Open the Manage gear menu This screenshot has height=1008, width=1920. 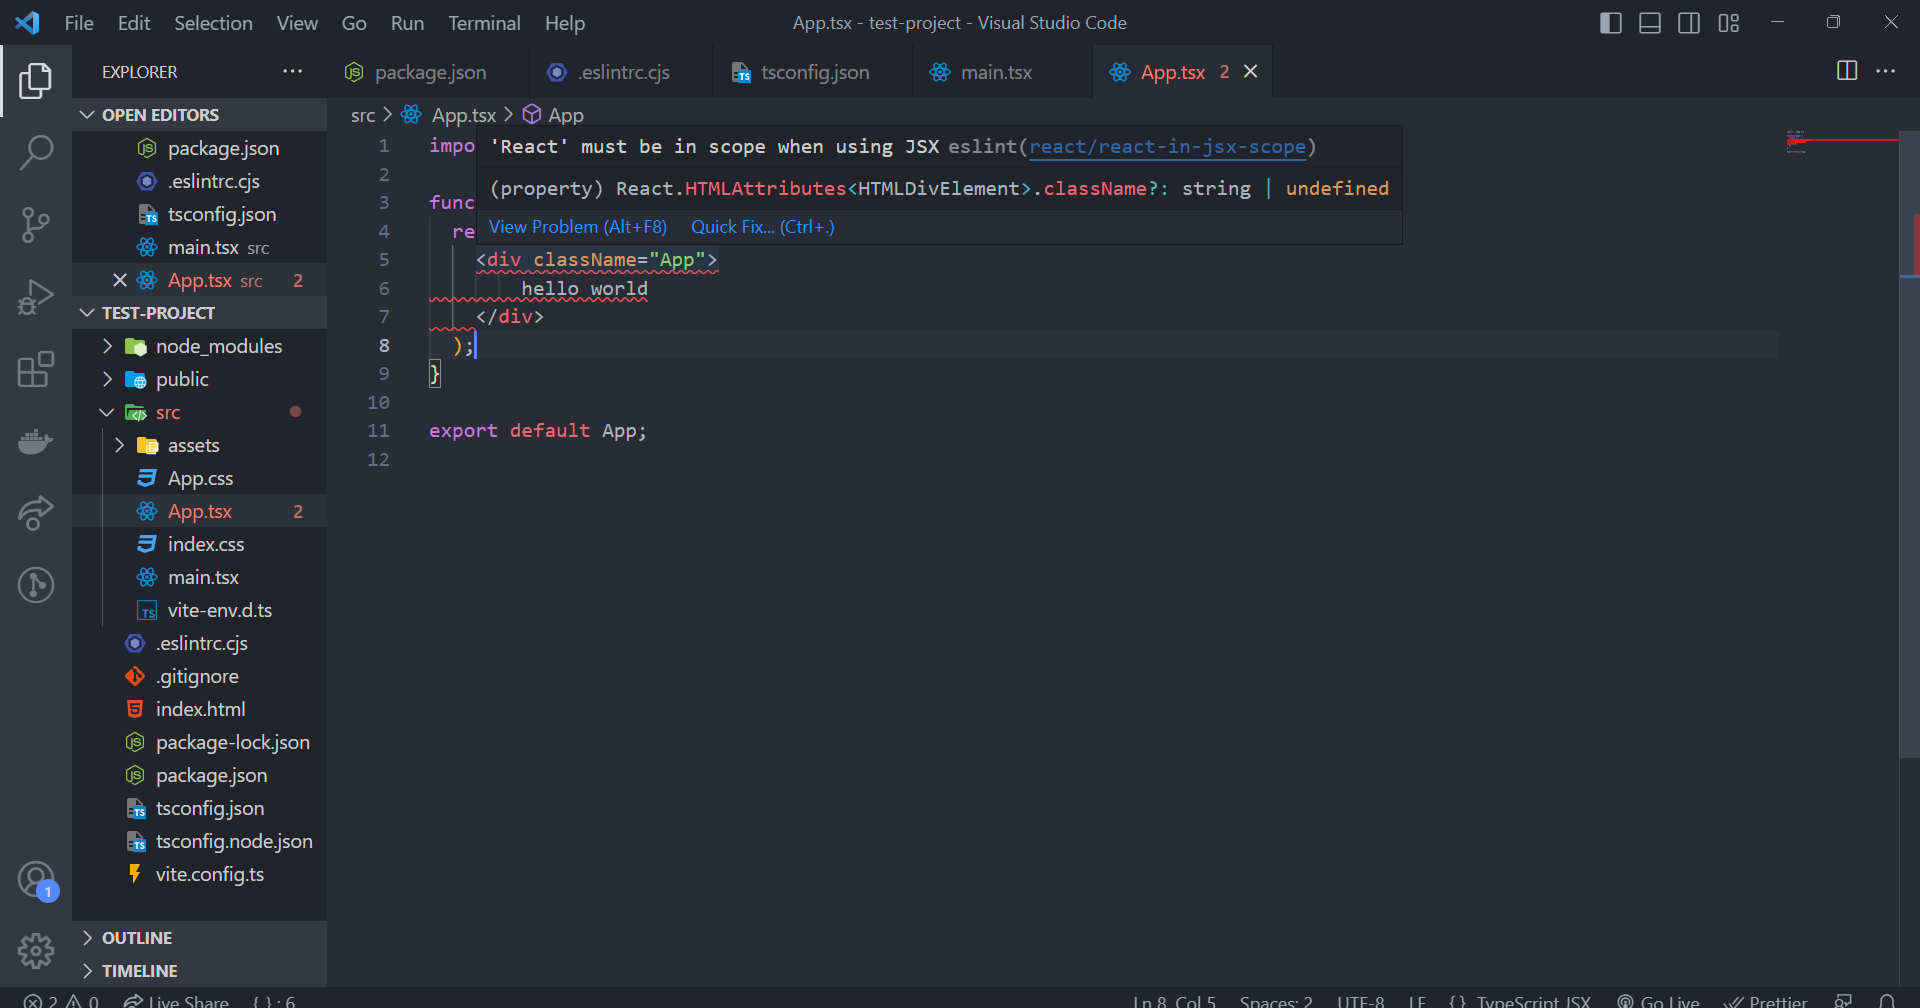click(36, 951)
